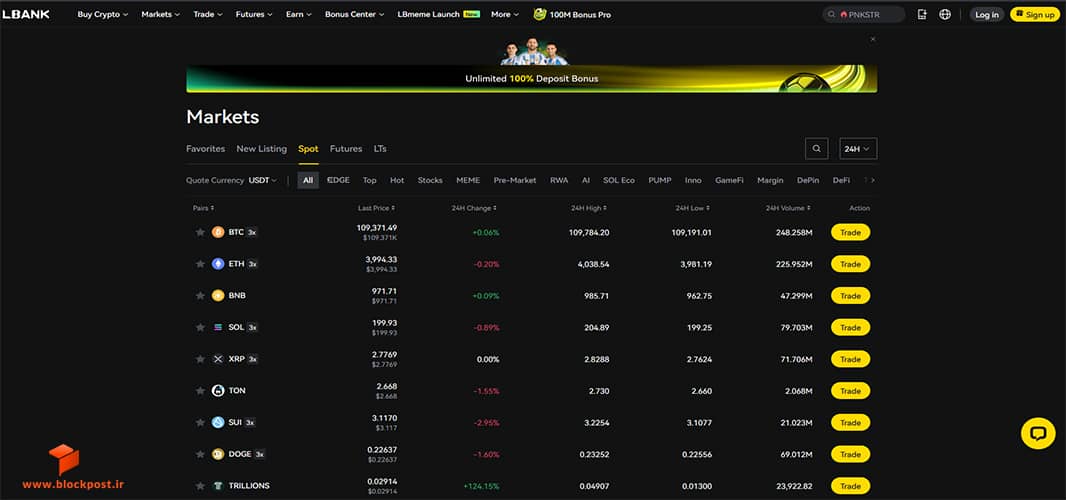Click the DOGE coin icon
The width and height of the screenshot is (1066, 500).
coord(218,454)
